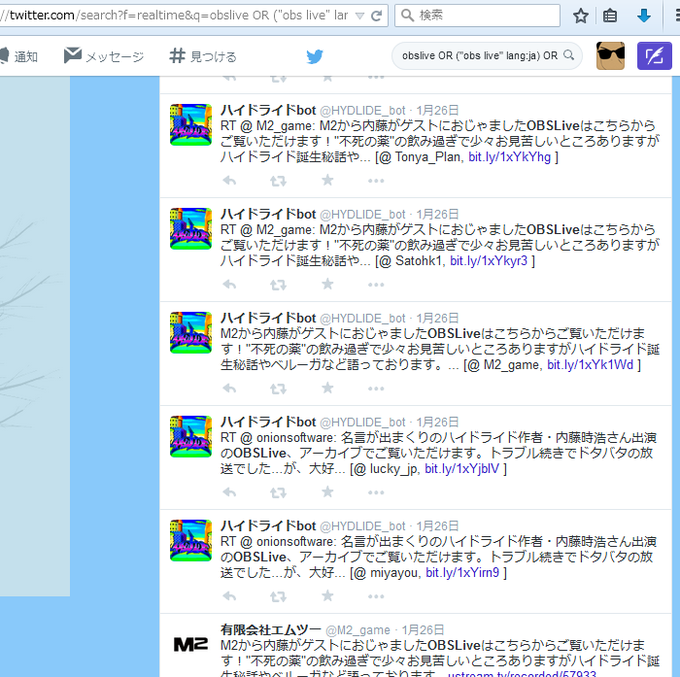
Task: Click the magnifier icon in the Twitter search box
Action: [569, 55]
